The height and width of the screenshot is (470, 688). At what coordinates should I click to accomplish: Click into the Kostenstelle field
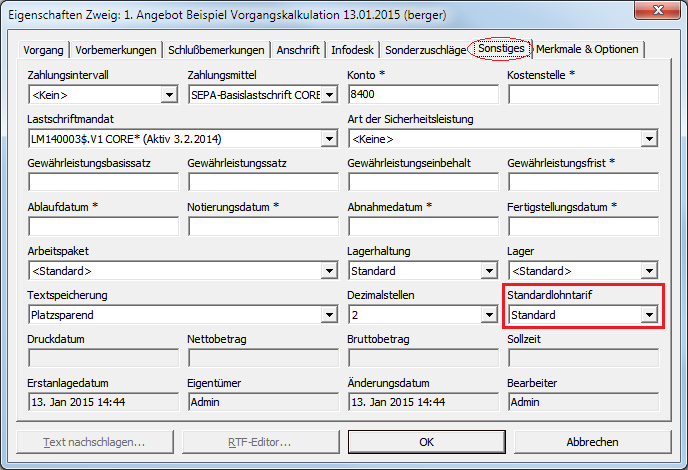(582, 95)
